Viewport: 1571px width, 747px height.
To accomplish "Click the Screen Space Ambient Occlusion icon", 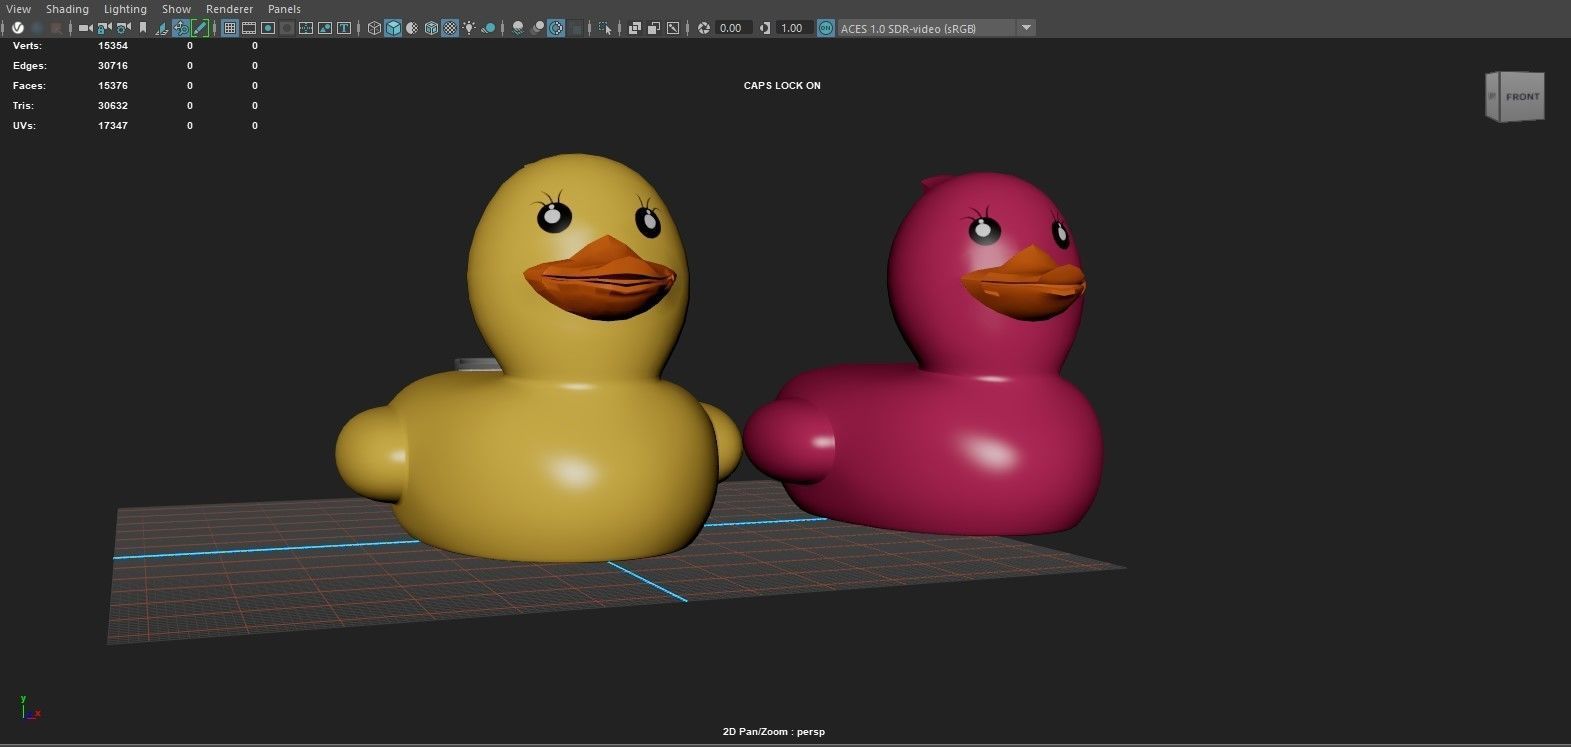I will pyautogui.click(x=518, y=28).
